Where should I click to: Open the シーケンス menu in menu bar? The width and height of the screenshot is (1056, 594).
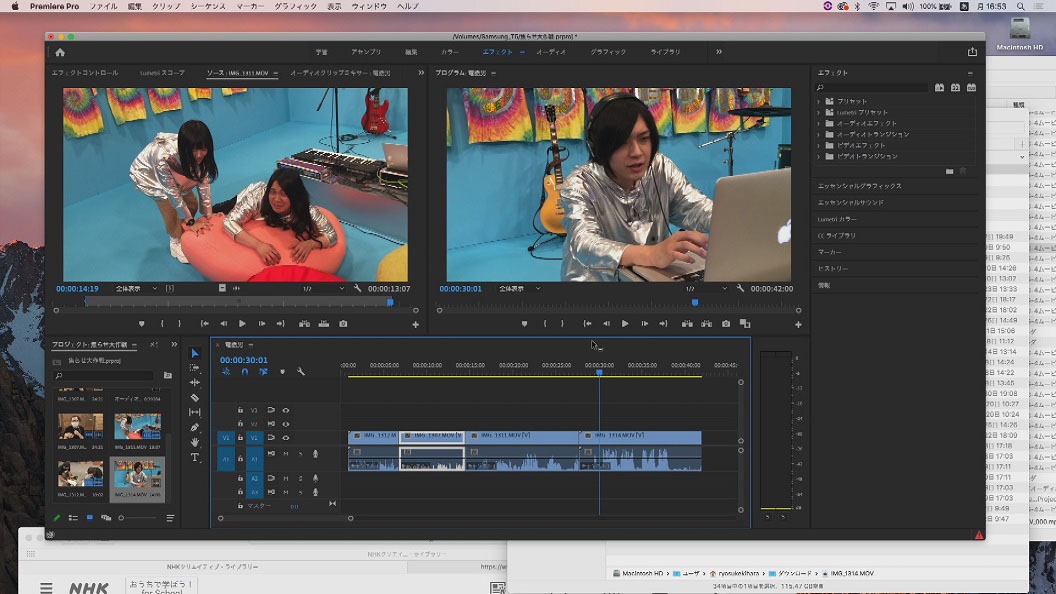(x=208, y=6)
